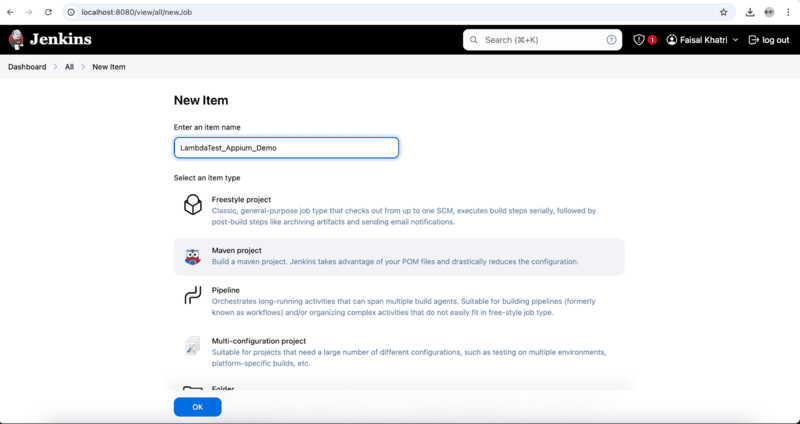Bookmark this page with the star icon
Image resolution: width=800 pixels, height=424 pixels.
click(x=723, y=12)
